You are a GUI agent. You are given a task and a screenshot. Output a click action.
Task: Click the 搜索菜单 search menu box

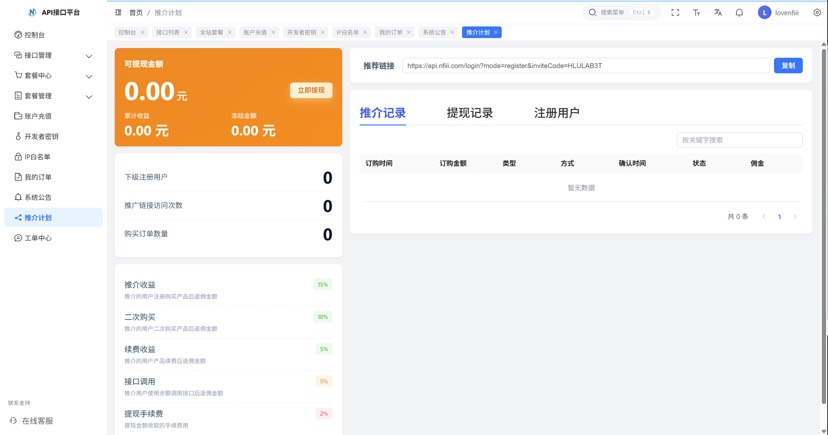click(x=621, y=13)
